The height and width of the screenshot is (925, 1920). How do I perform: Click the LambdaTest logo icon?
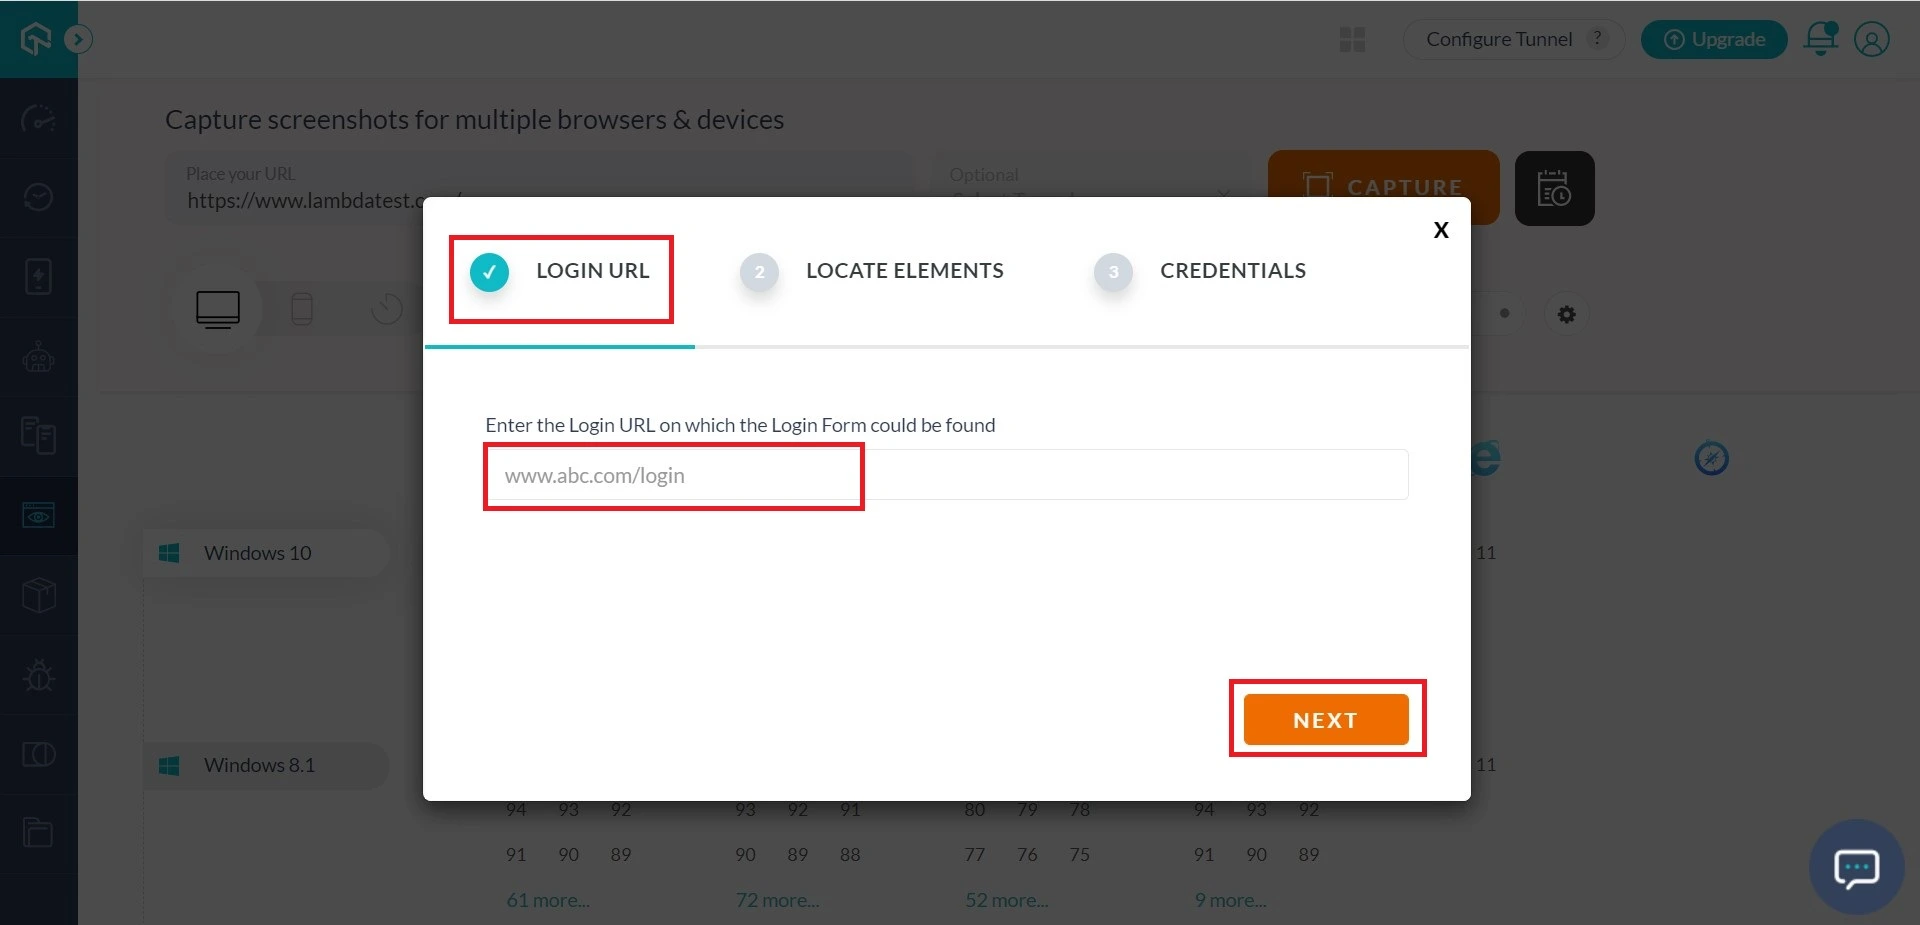pyautogui.click(x=36, y=39)
